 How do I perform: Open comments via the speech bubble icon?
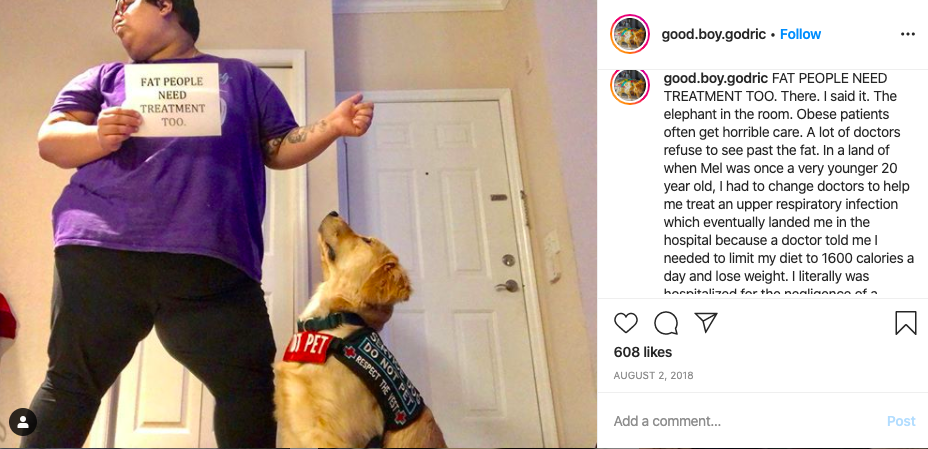point(666,323)
